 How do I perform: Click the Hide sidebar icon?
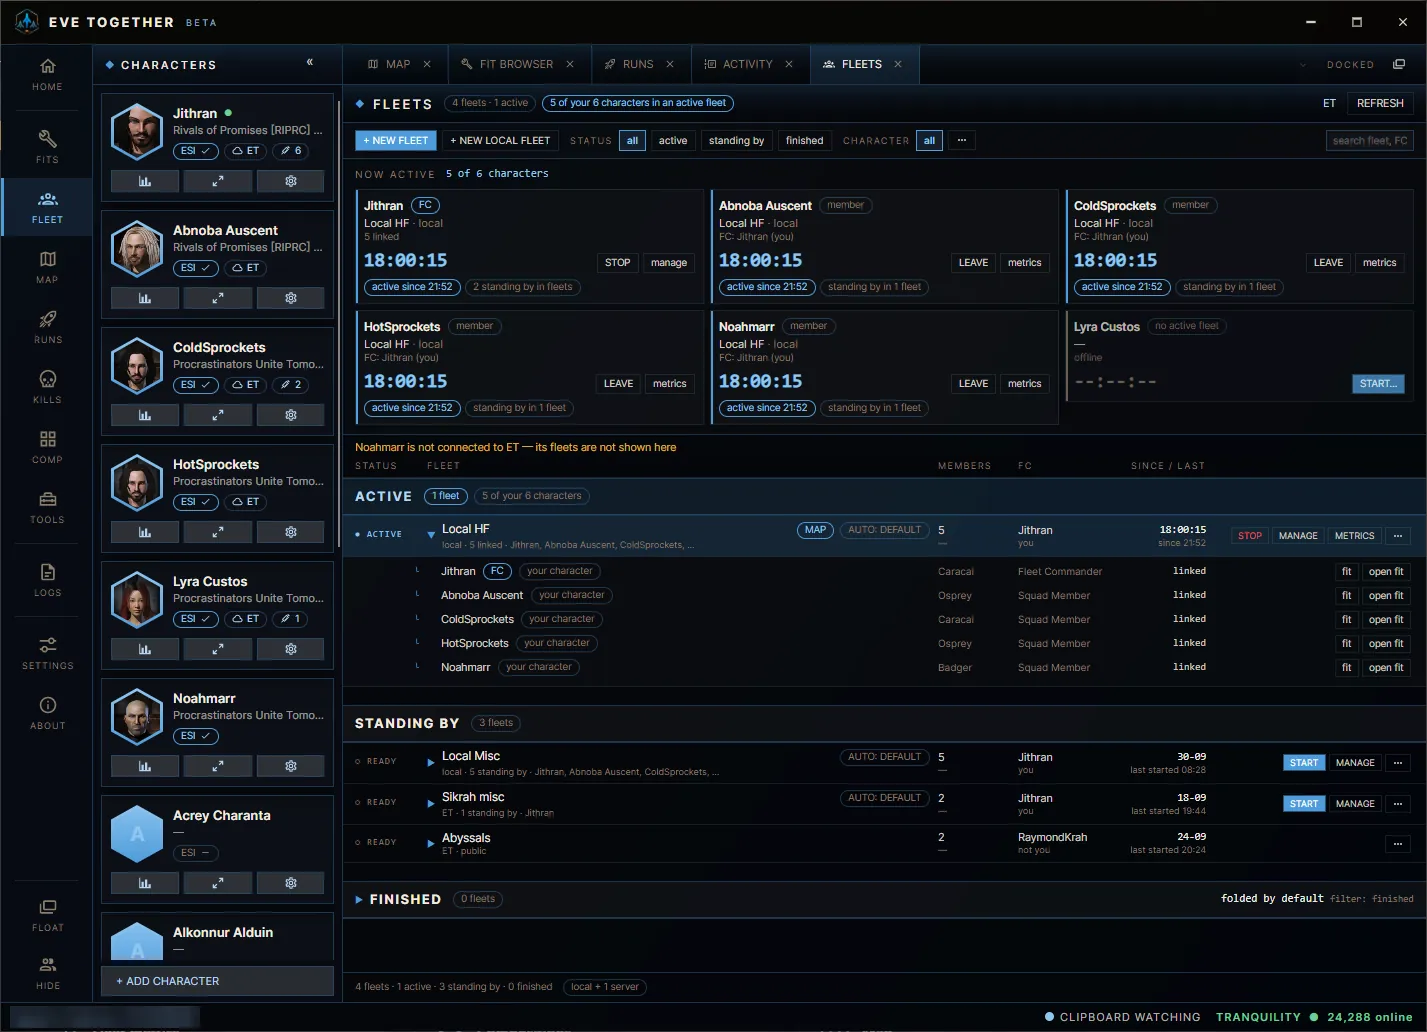[x=47, y=972]
